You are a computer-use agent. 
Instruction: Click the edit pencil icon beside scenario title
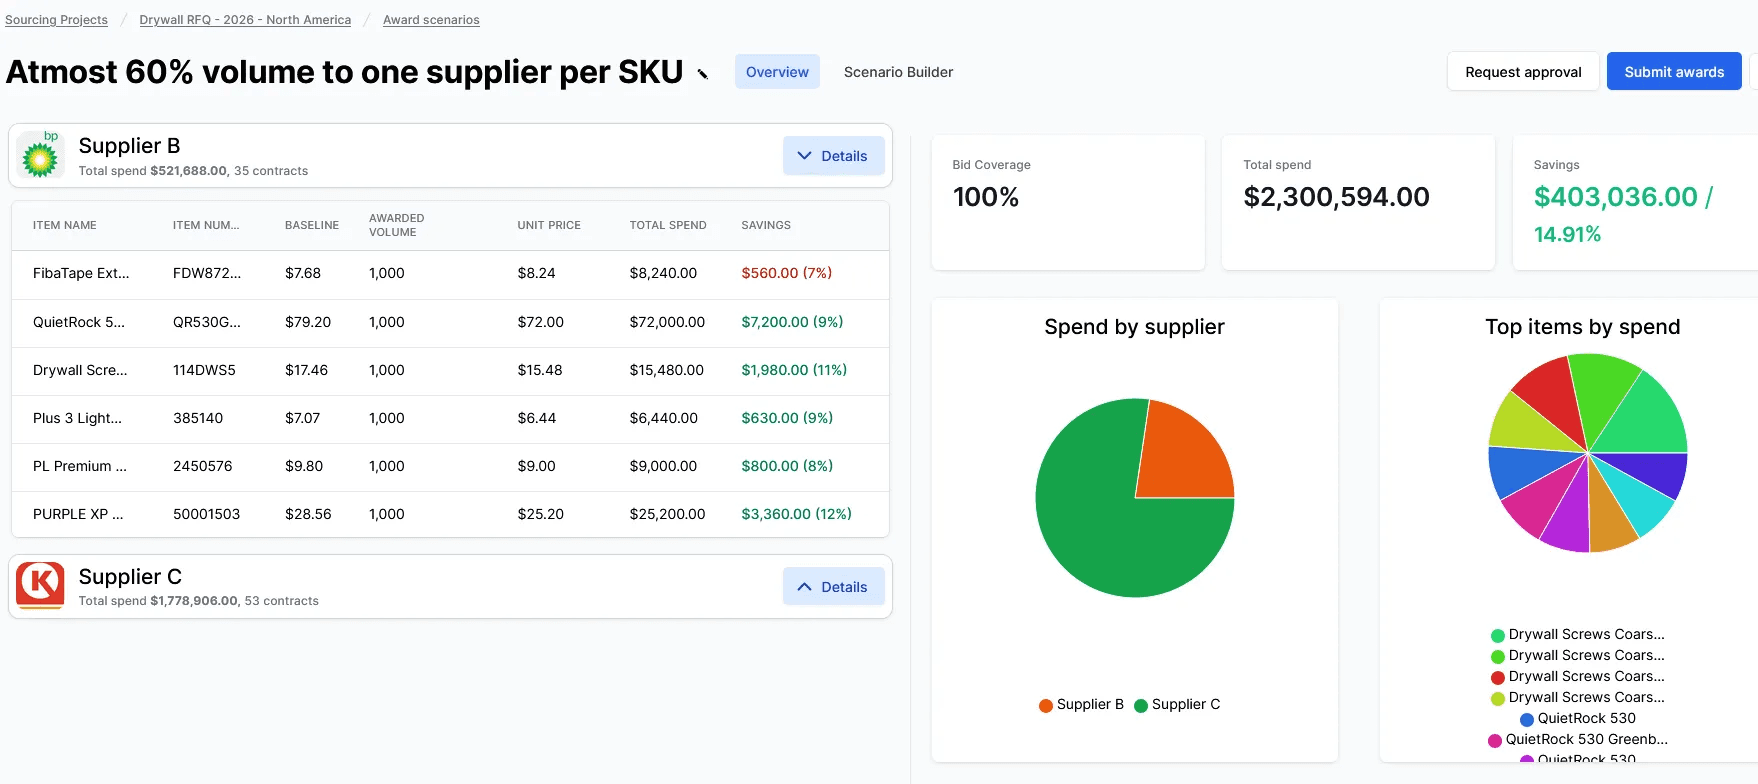(x=703, y=73)
